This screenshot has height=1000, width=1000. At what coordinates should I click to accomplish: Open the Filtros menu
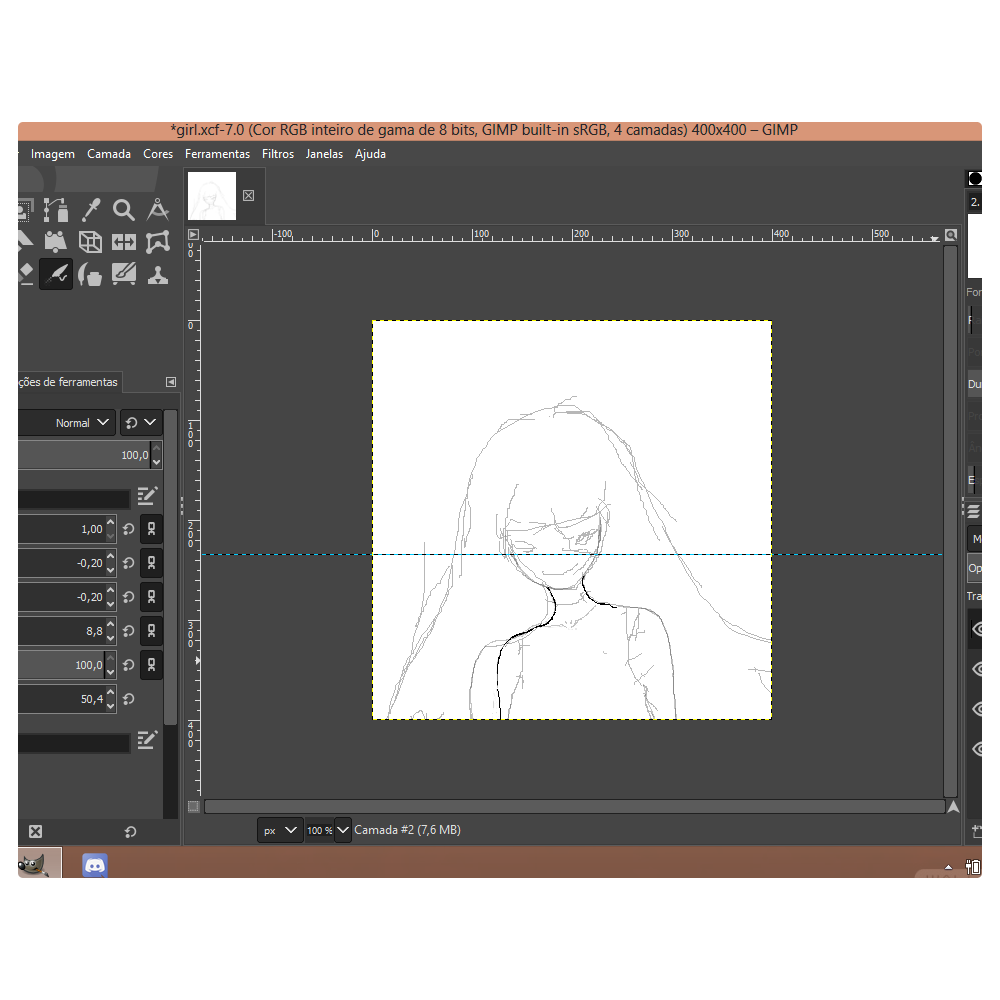(x=278, y=154)
